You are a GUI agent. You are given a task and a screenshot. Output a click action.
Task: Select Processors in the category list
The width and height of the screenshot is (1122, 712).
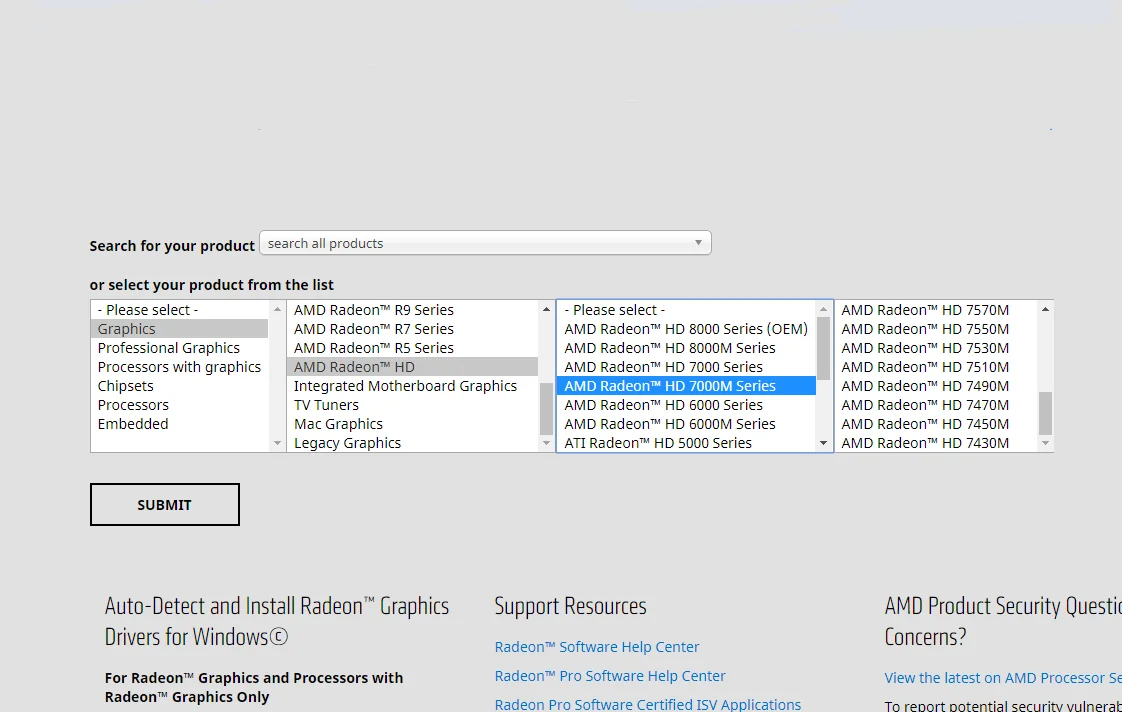(x=180, y=404)
